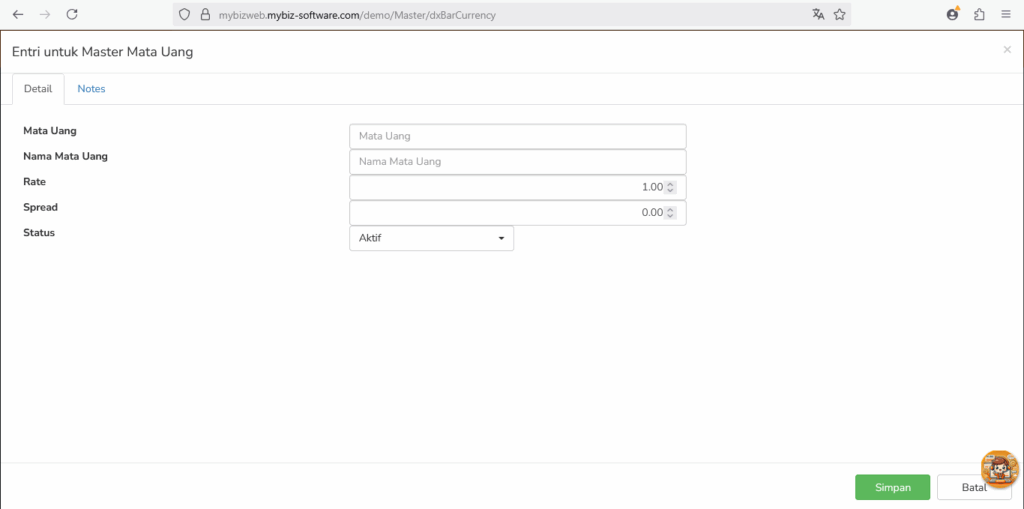
Task: Click the Rate label text
Action: pyautogui.click(x=35, y=182)
